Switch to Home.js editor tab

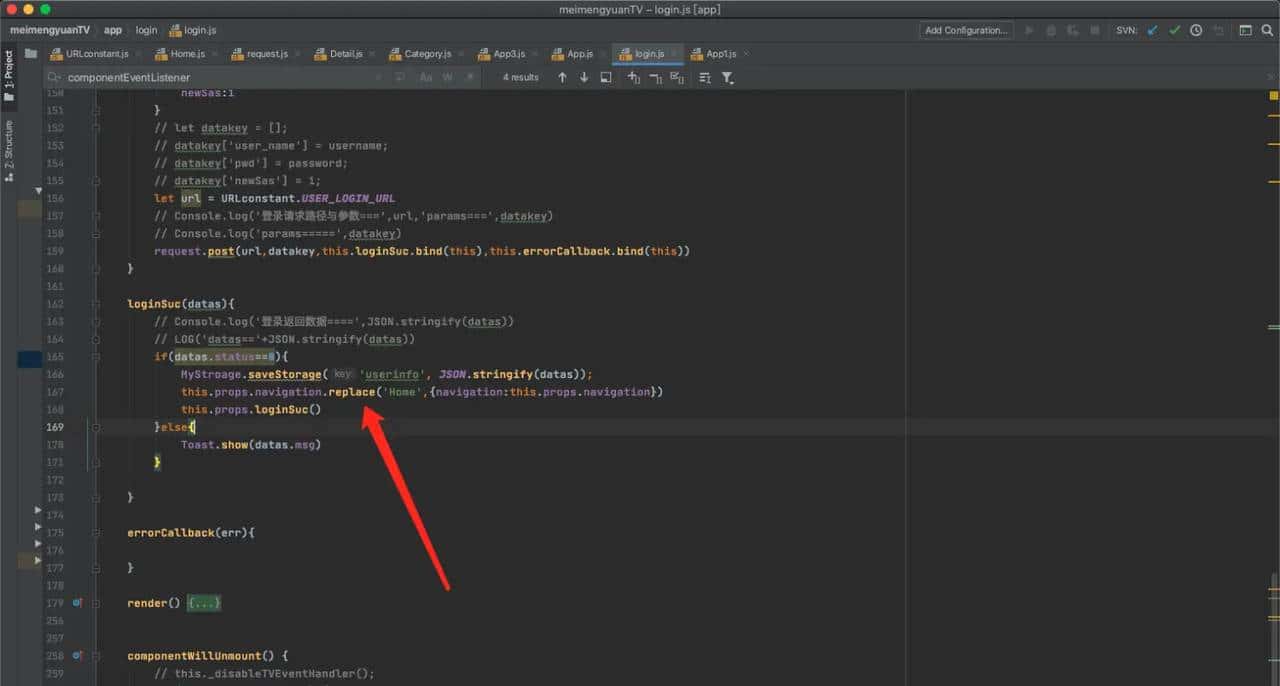pos(187,54)
